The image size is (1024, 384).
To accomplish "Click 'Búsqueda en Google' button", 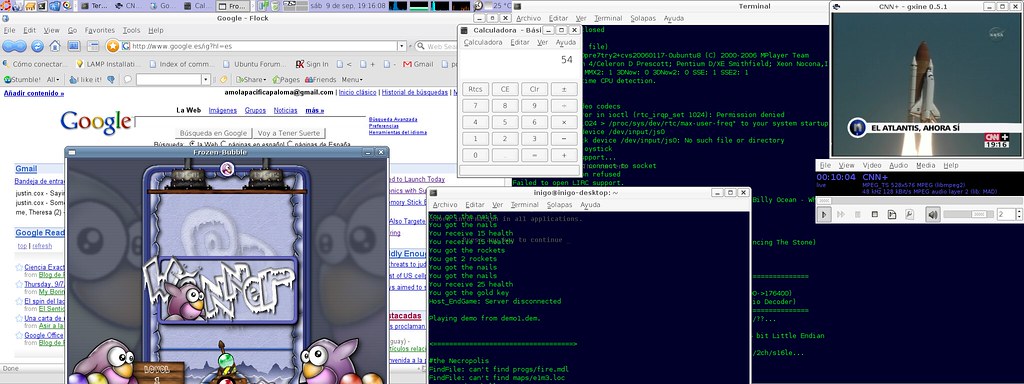I will click(x=213, y=133).
